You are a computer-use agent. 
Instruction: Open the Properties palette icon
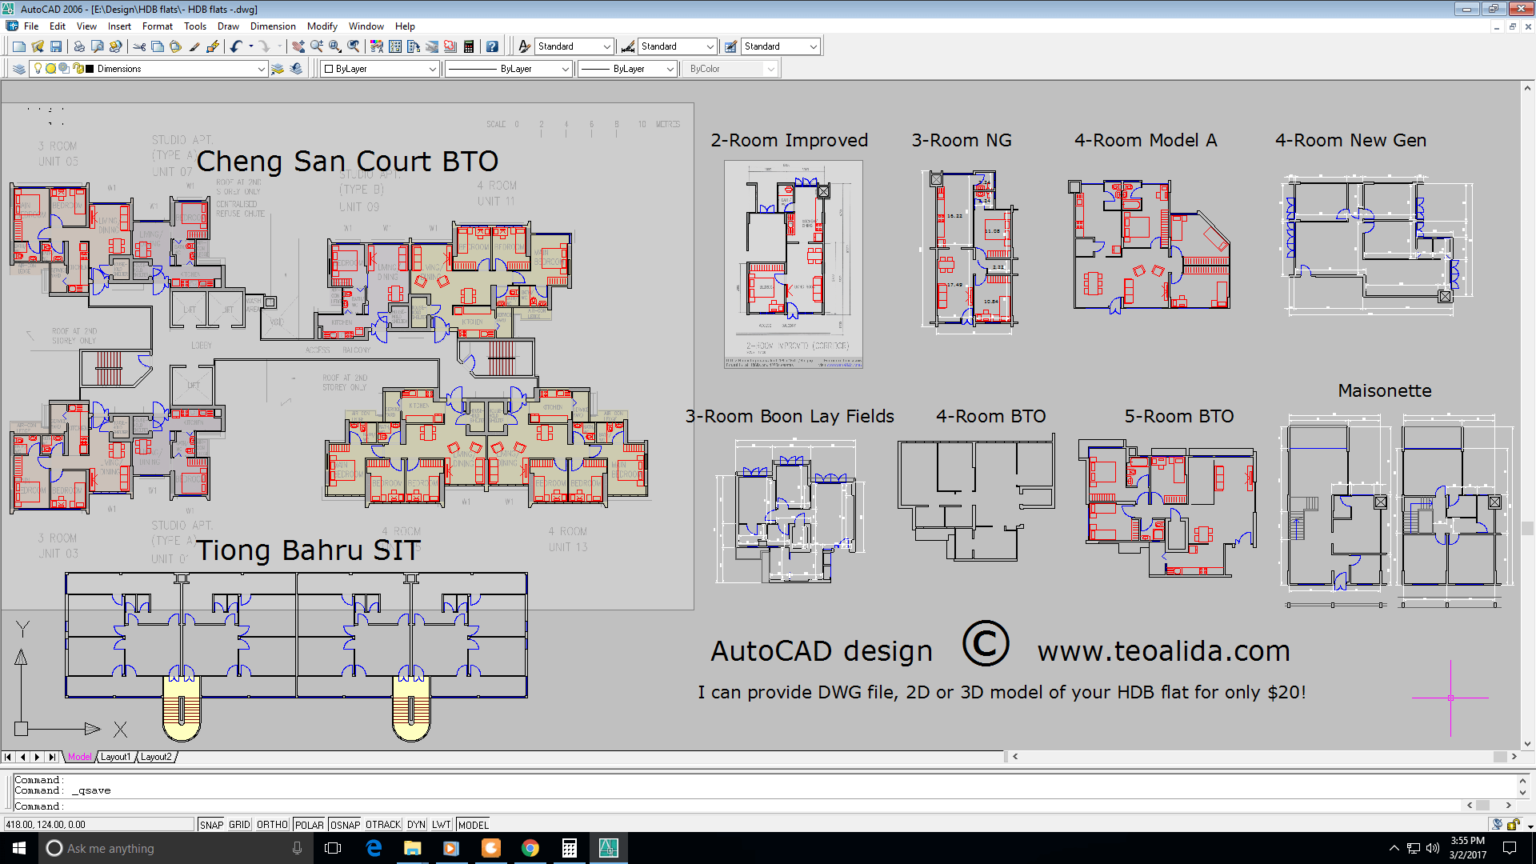(377, 46)
